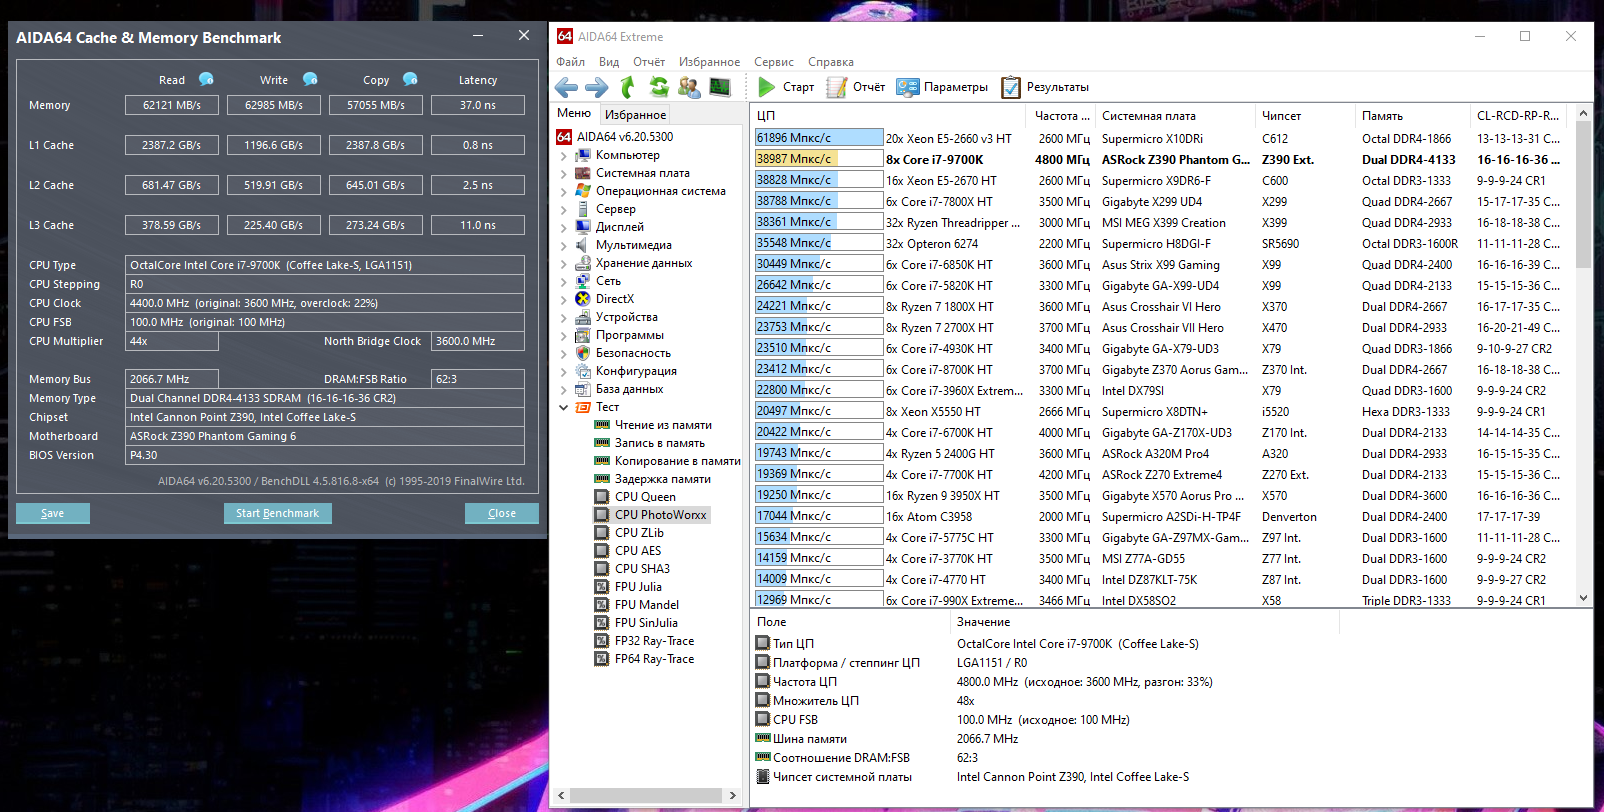
Task: Select the FPU SinJulia test
Action: click(646, 623)
